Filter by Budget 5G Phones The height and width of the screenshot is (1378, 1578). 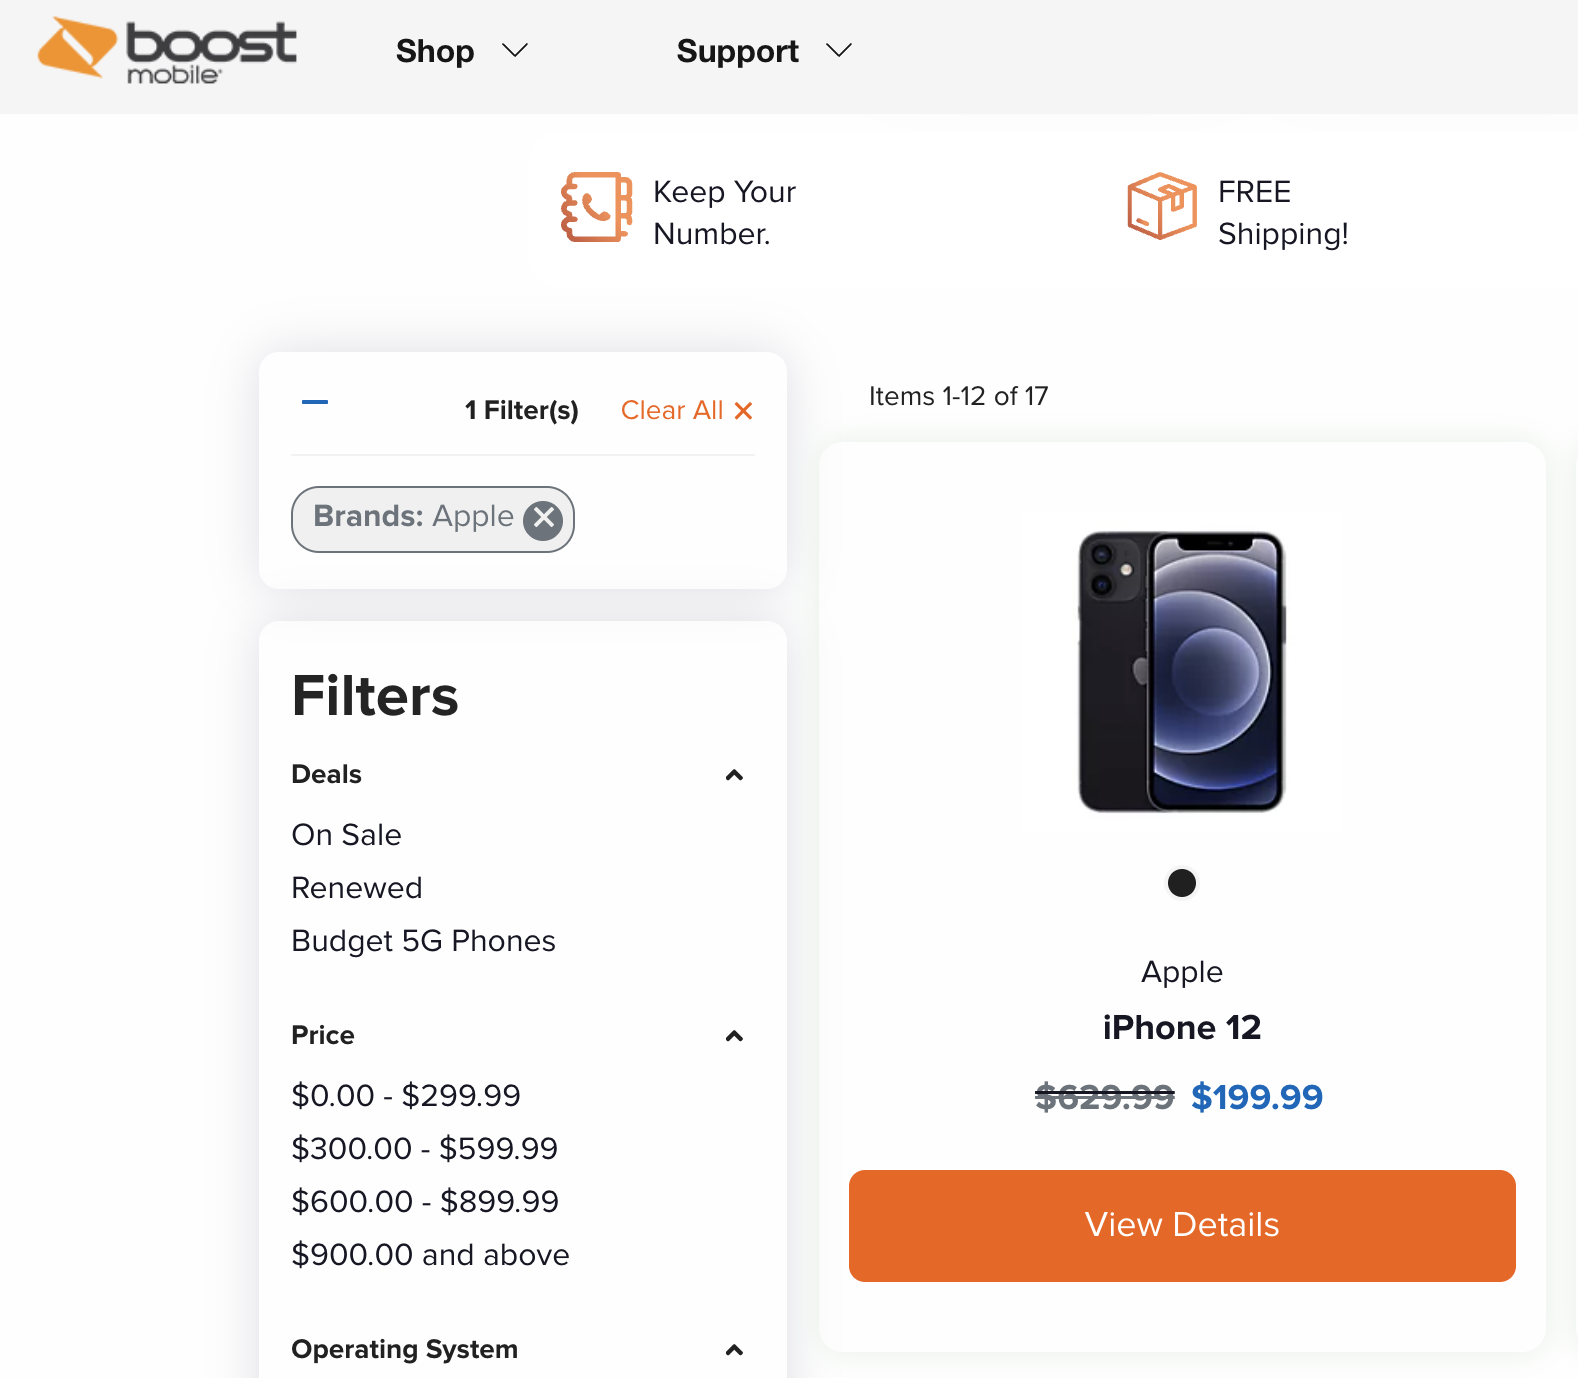coord(423,941)
